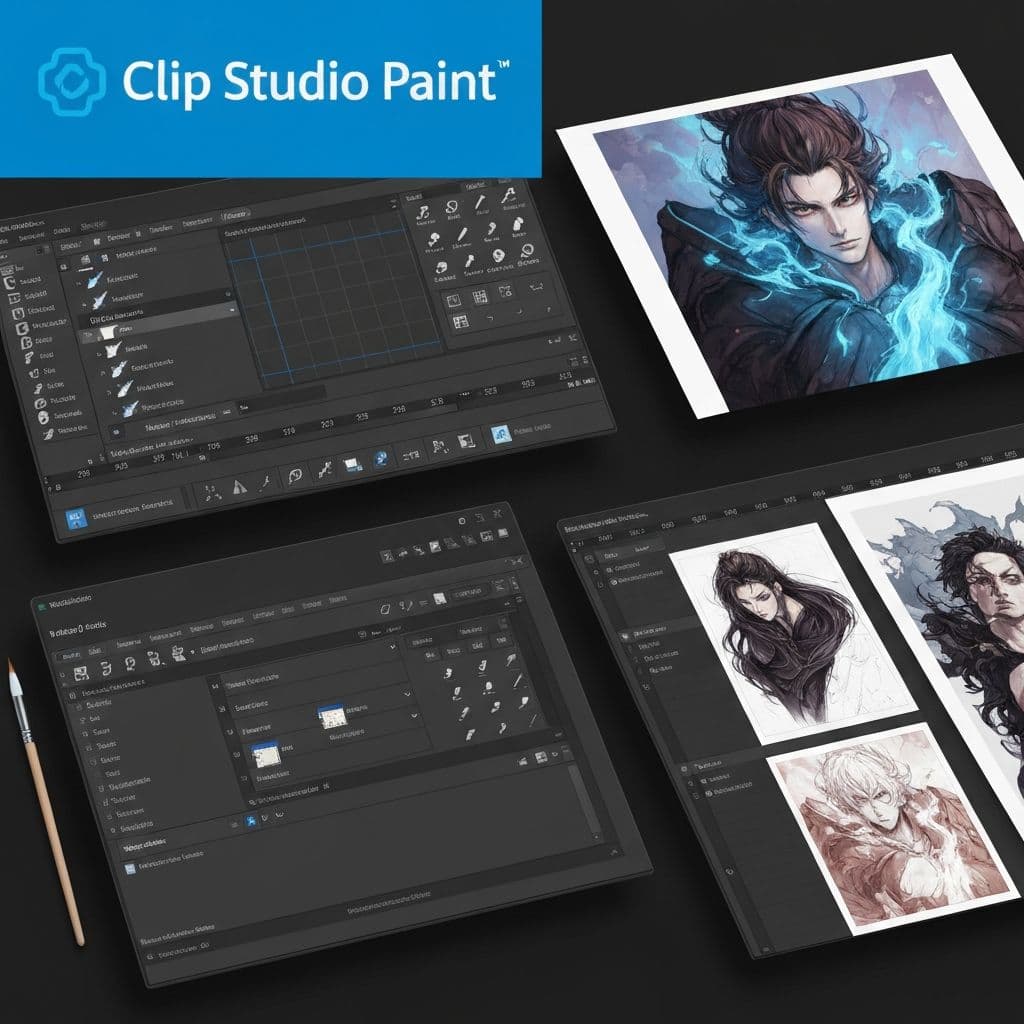
Task: Click the small grid icon below the pen tools
Action: pyautogui.click(x=480, y=294)
